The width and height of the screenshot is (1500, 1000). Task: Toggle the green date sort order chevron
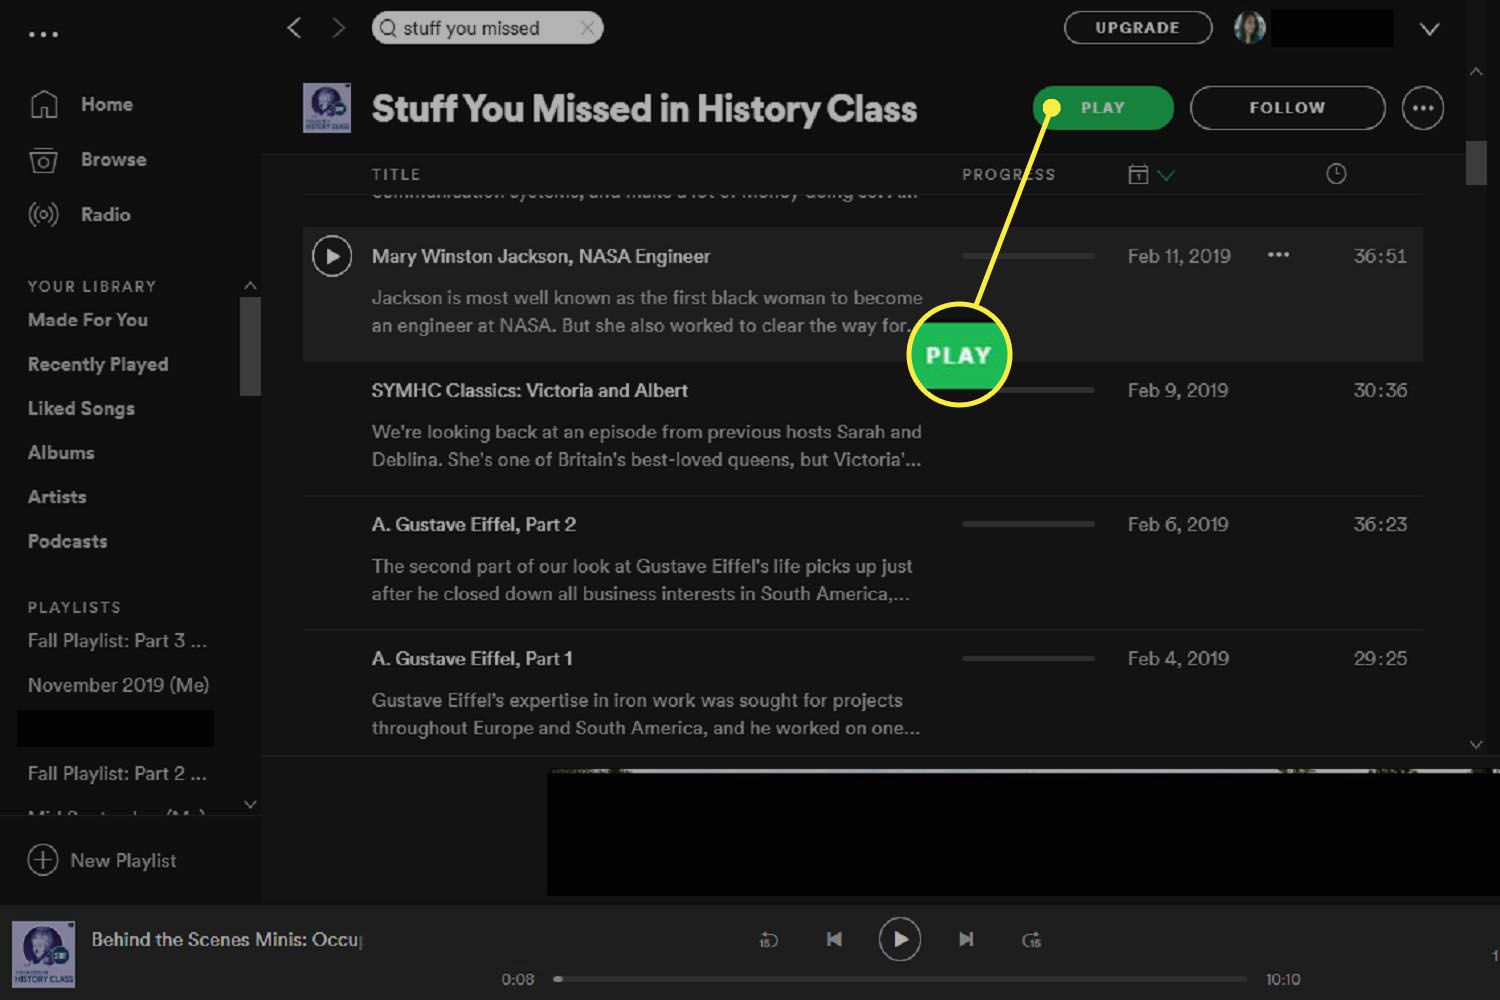1166,175
